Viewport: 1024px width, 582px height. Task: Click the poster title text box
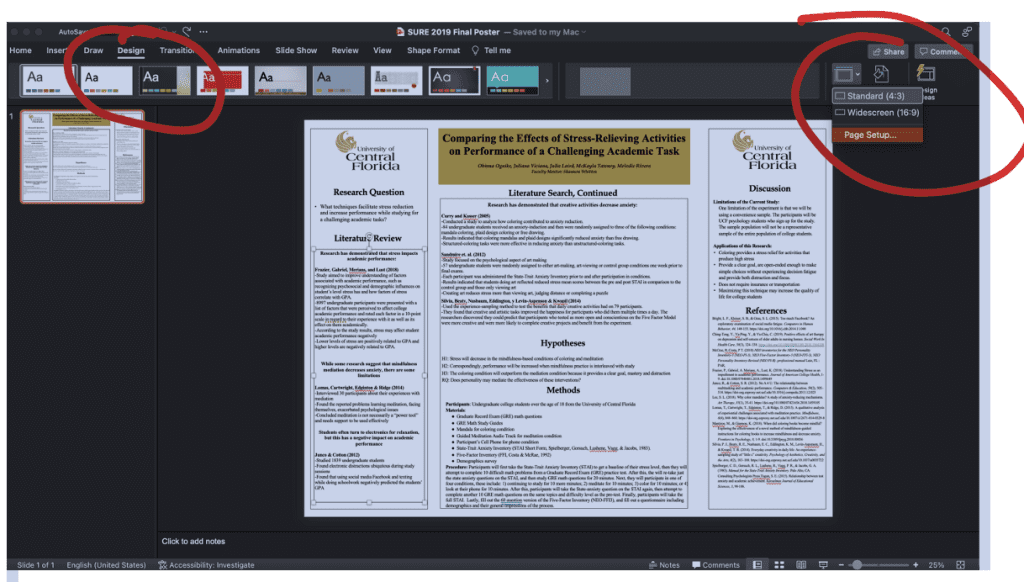coord(564,156)
